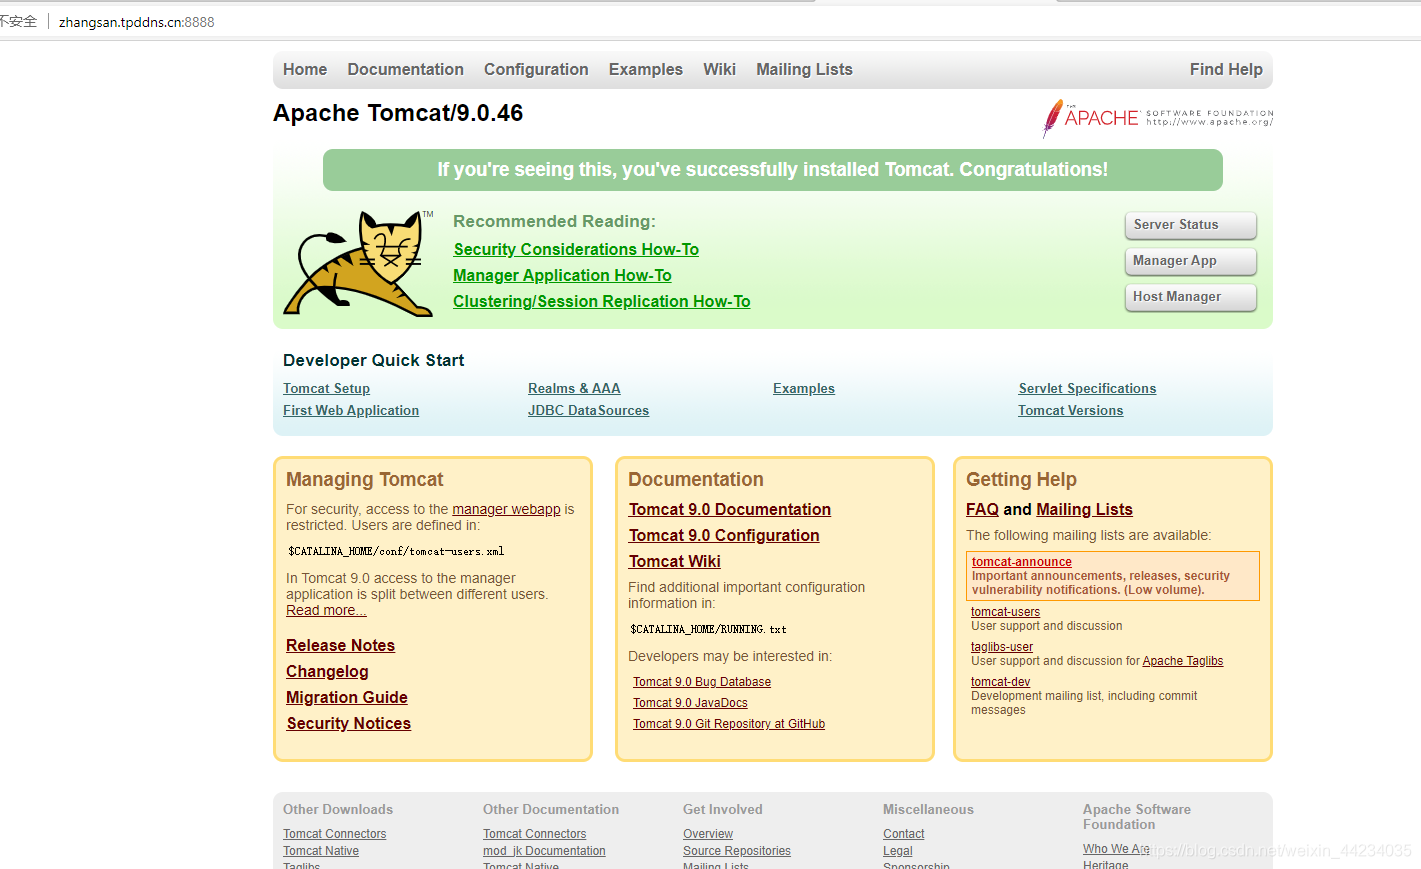1421x869 pixels.
Task: Click the green congratulations banner
Action: coord(772,170)
